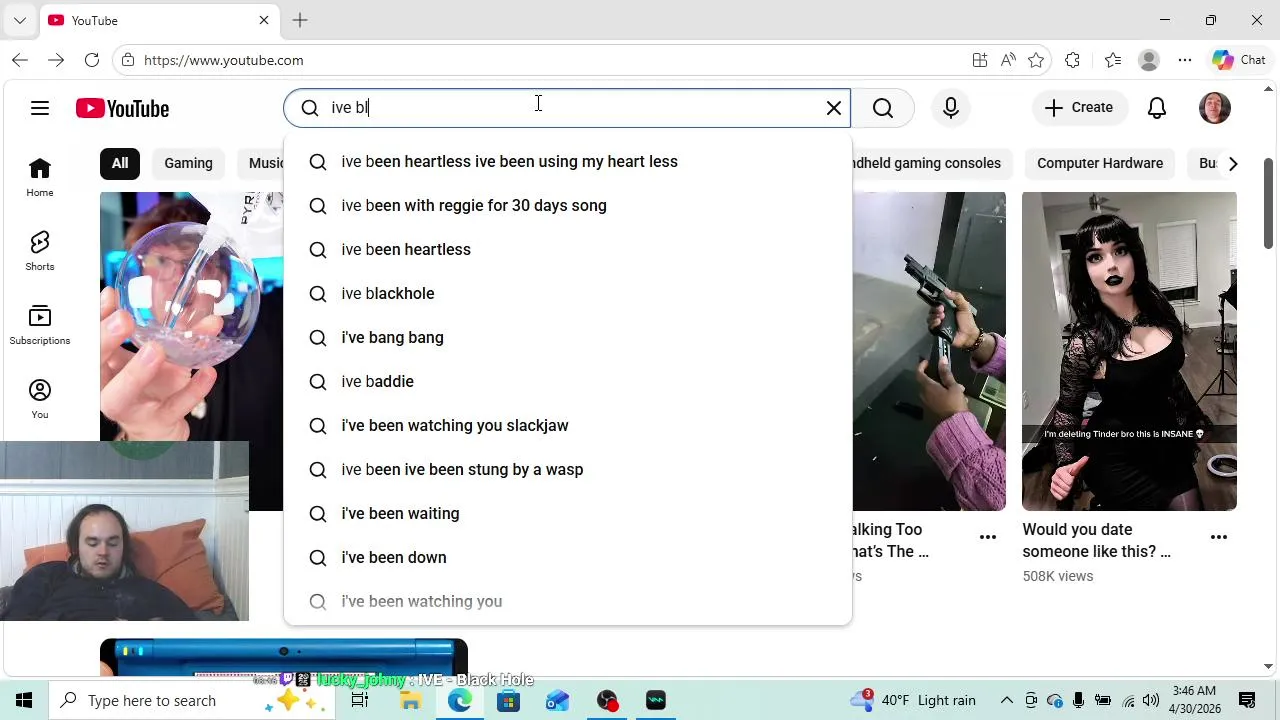Refresh the page
This screenshot has height=720, width=1280.
click(x=92, y=60)
